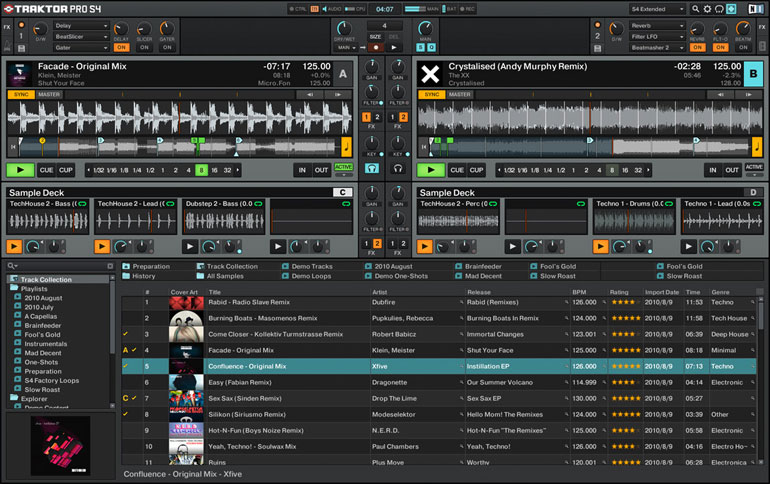Click the loop OUT button on Deck B
The image size is (770, 484).
731,171
